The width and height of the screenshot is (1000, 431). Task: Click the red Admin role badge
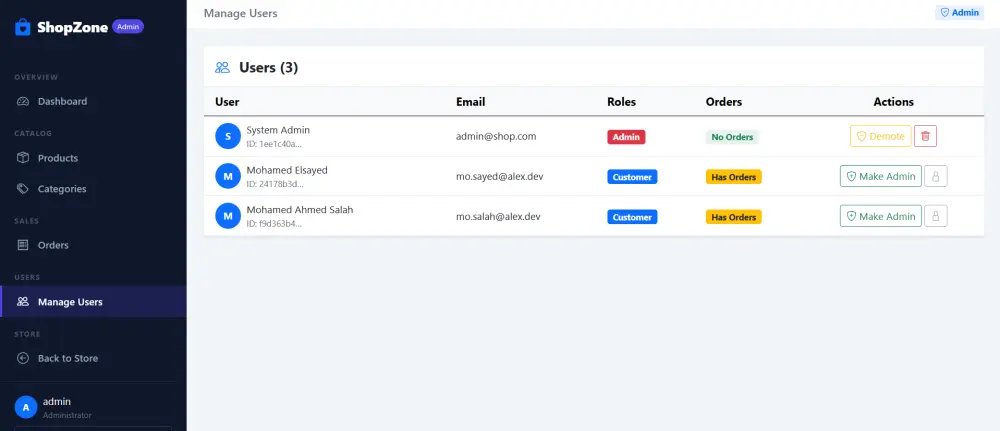click(626, 137)
